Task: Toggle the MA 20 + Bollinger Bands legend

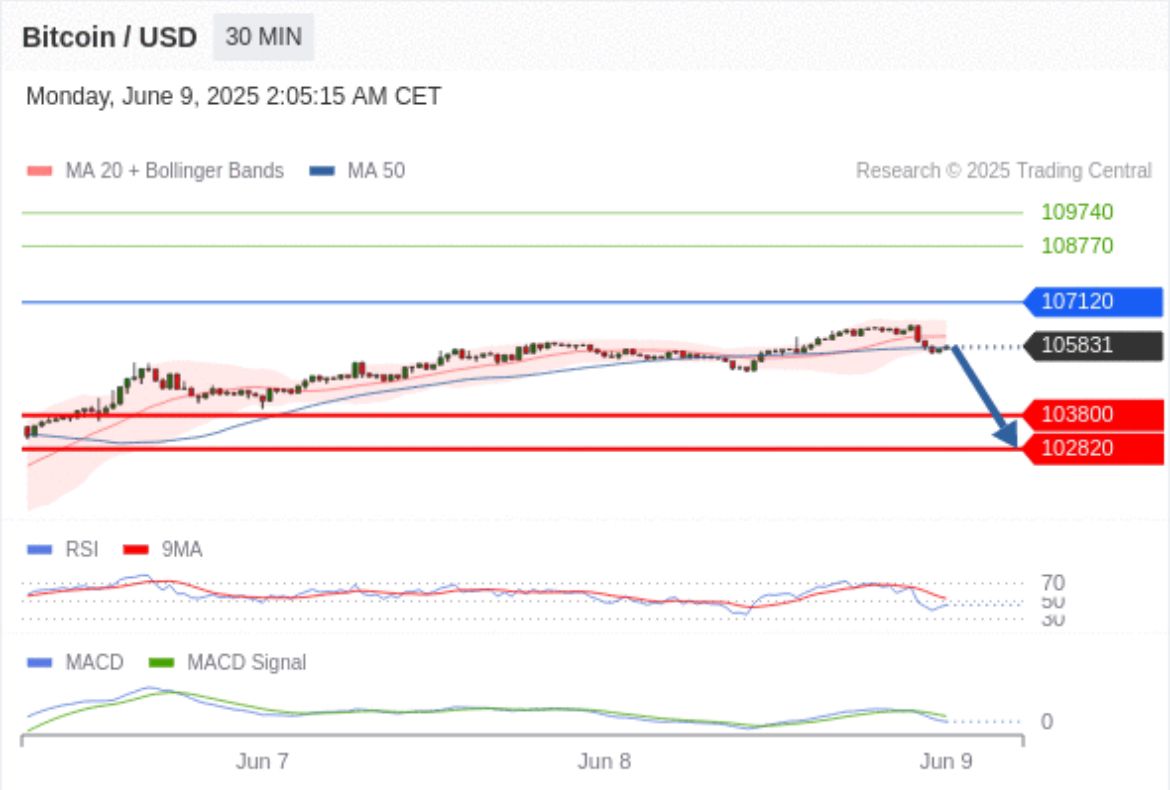Action: click(x=155, y=171)
